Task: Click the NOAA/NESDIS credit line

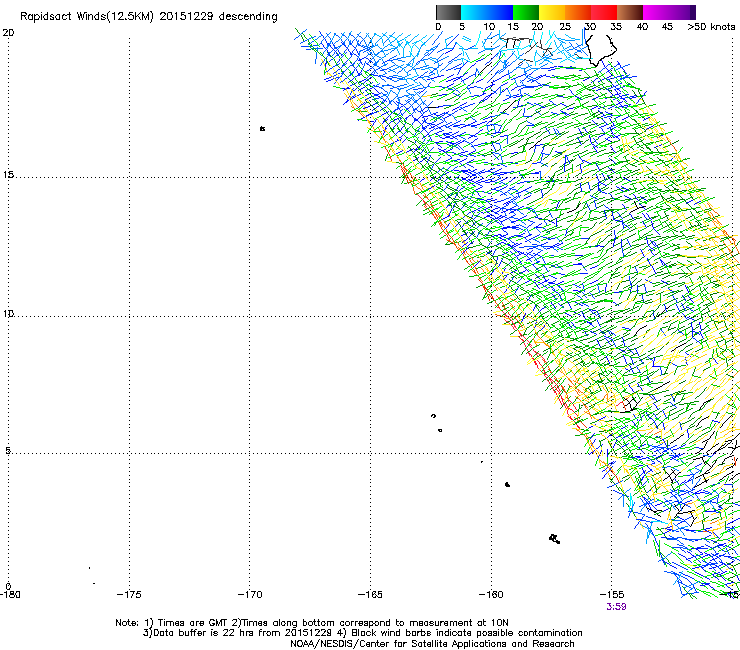Action: tap(432, 644)
